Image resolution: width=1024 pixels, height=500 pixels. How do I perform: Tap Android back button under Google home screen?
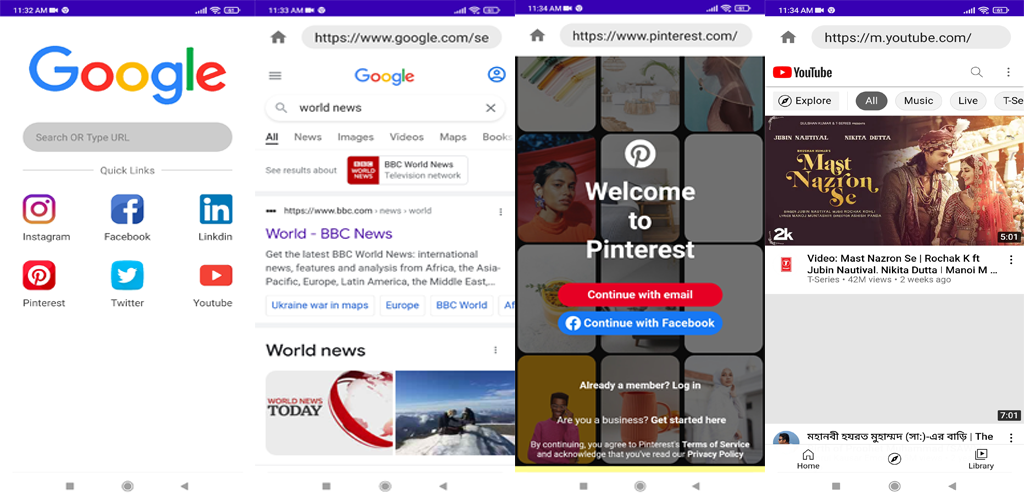pos(184,486)
